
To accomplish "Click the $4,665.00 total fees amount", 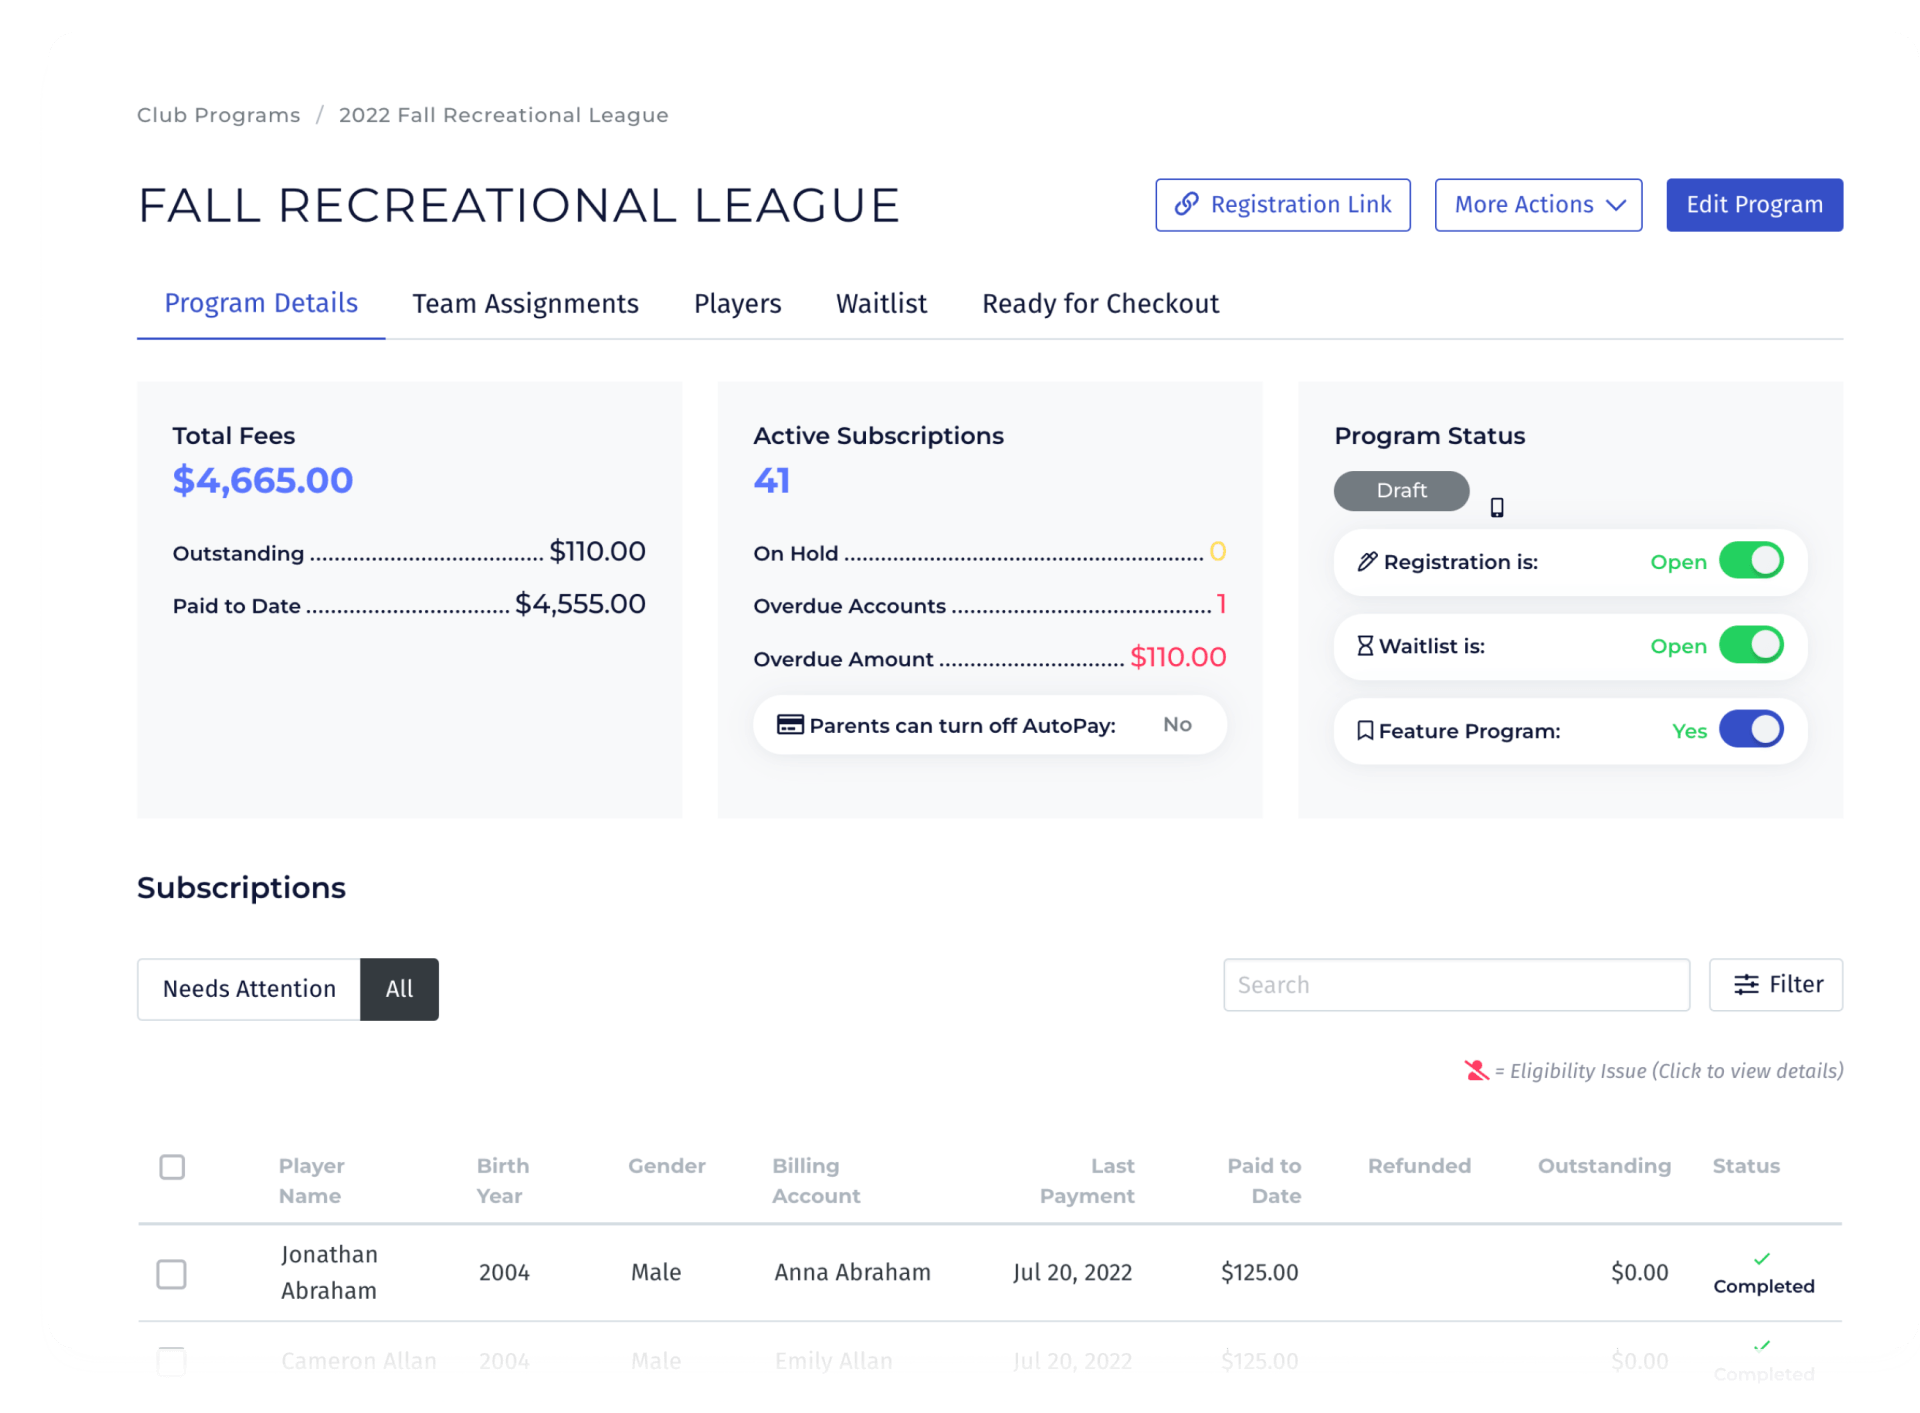I will [x=263, y=481].
